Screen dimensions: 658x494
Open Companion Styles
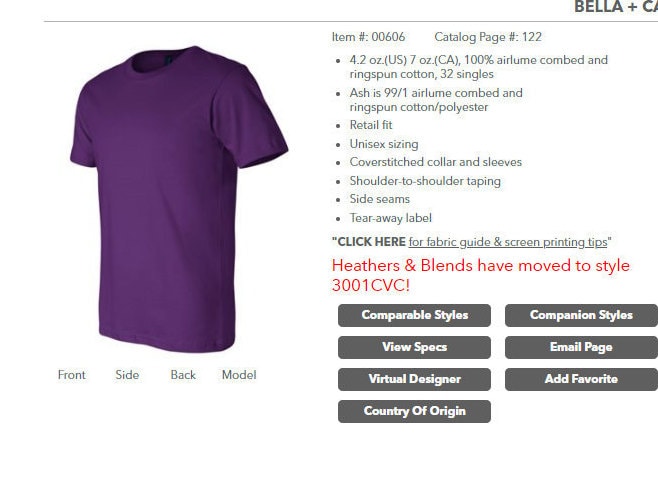pyautogui.click(x=581, y=315)
